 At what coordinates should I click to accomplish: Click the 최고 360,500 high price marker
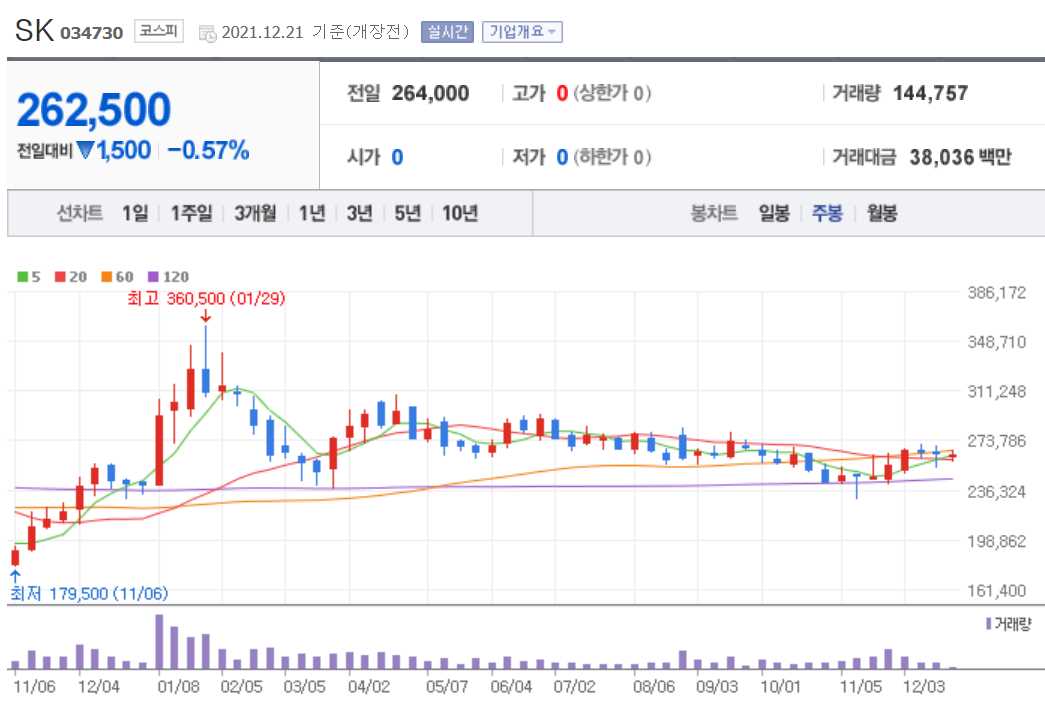(x=207, y=298)
